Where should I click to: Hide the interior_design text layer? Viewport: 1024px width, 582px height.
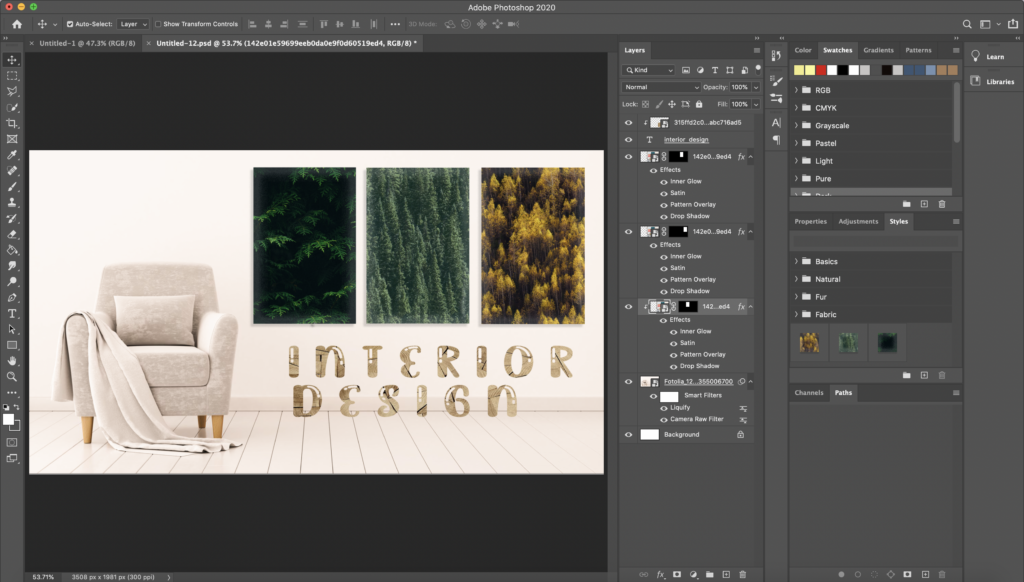[628, 139]
